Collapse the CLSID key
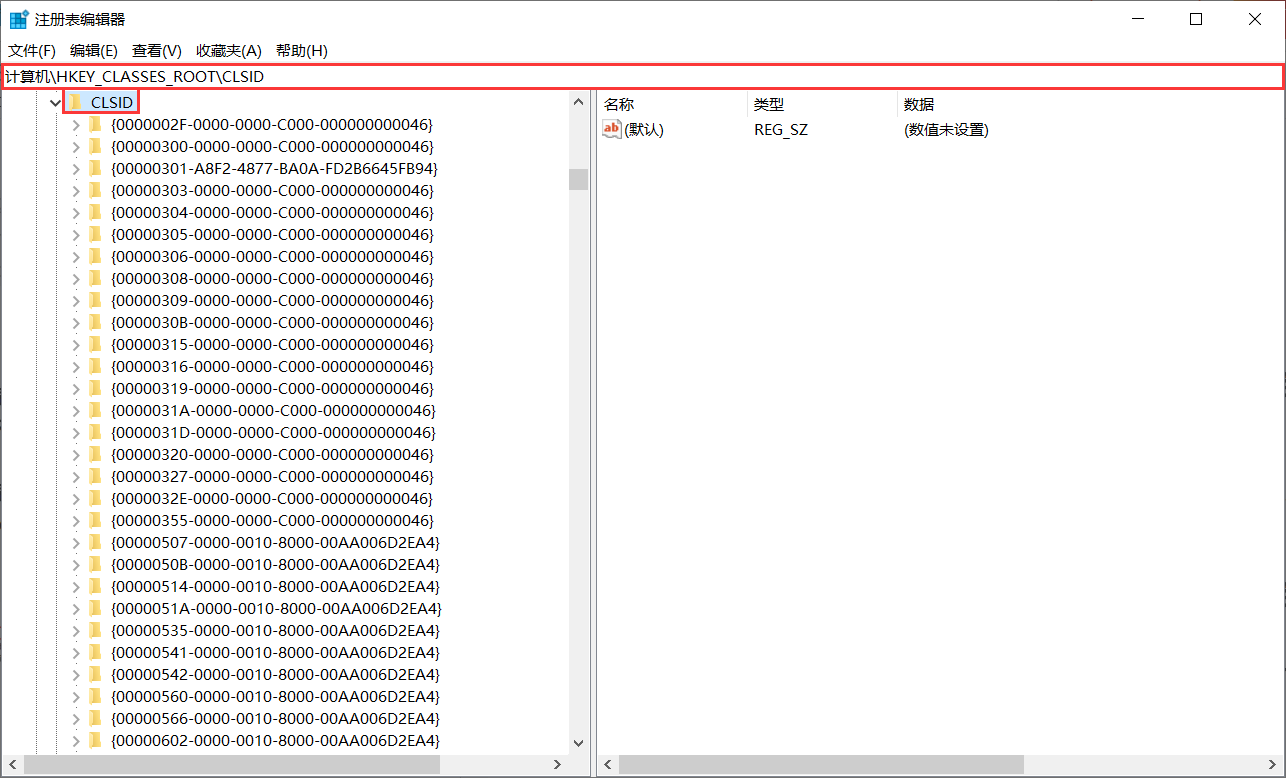The height and width of the screenshot is (778, 1286). 55,103
